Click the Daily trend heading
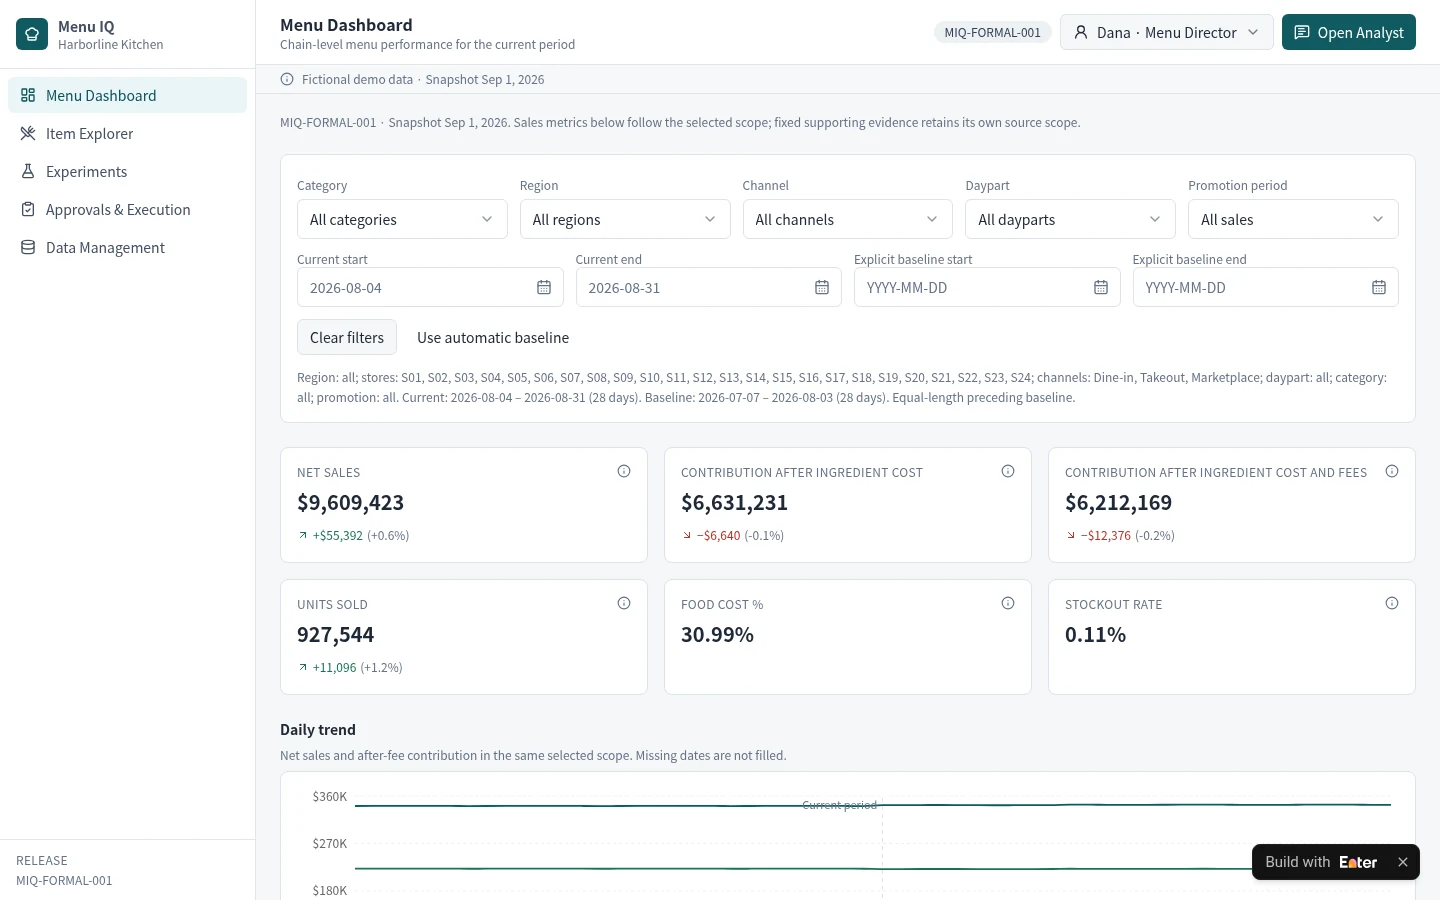Screen dimensions: 1440x900 click(x=318, y=730)
